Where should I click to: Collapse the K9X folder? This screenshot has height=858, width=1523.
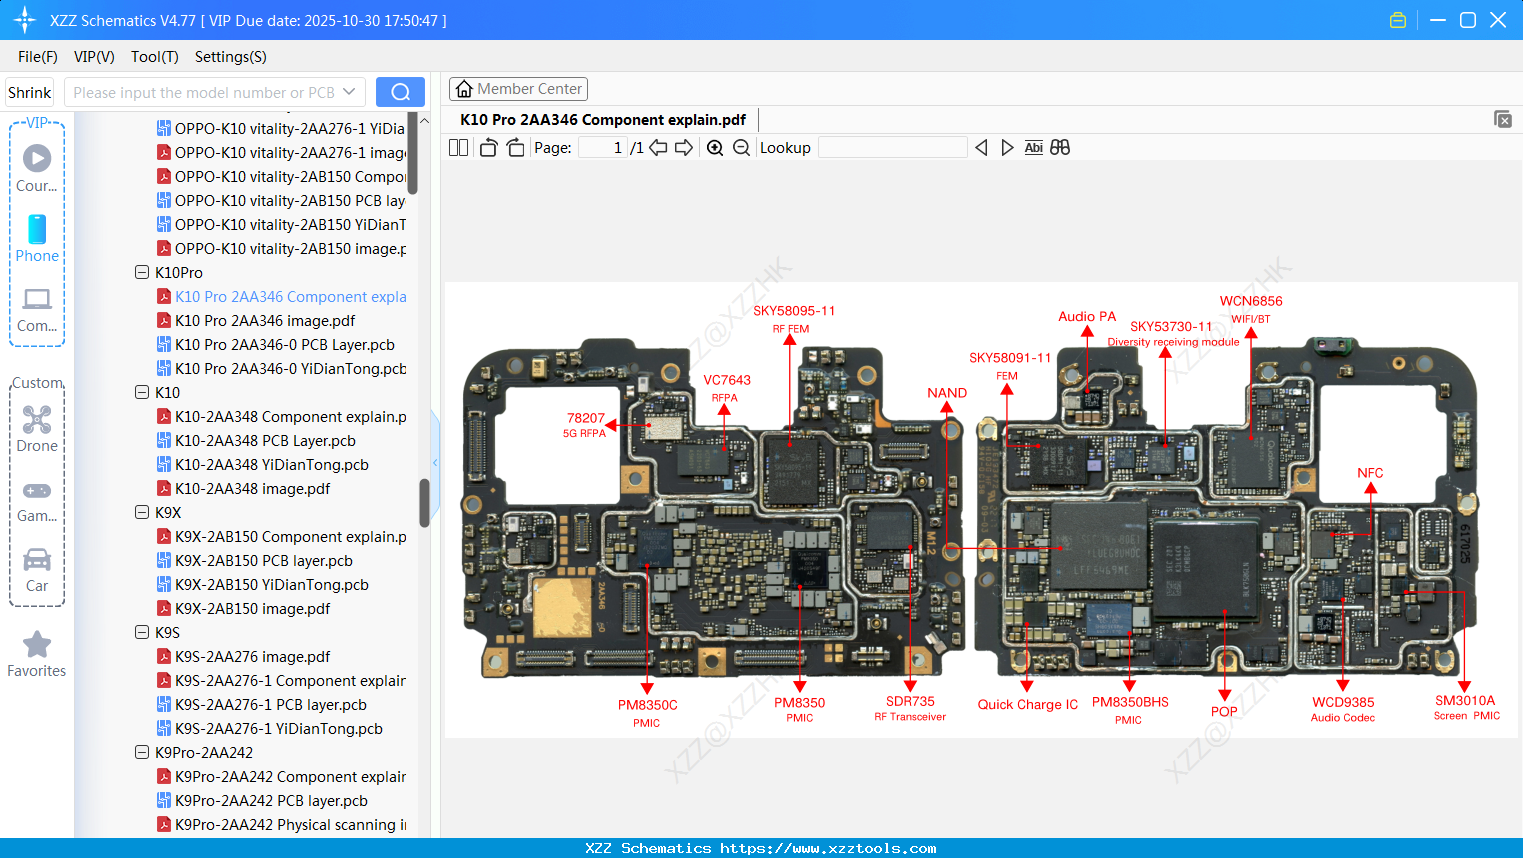click(x=142, y=512)
